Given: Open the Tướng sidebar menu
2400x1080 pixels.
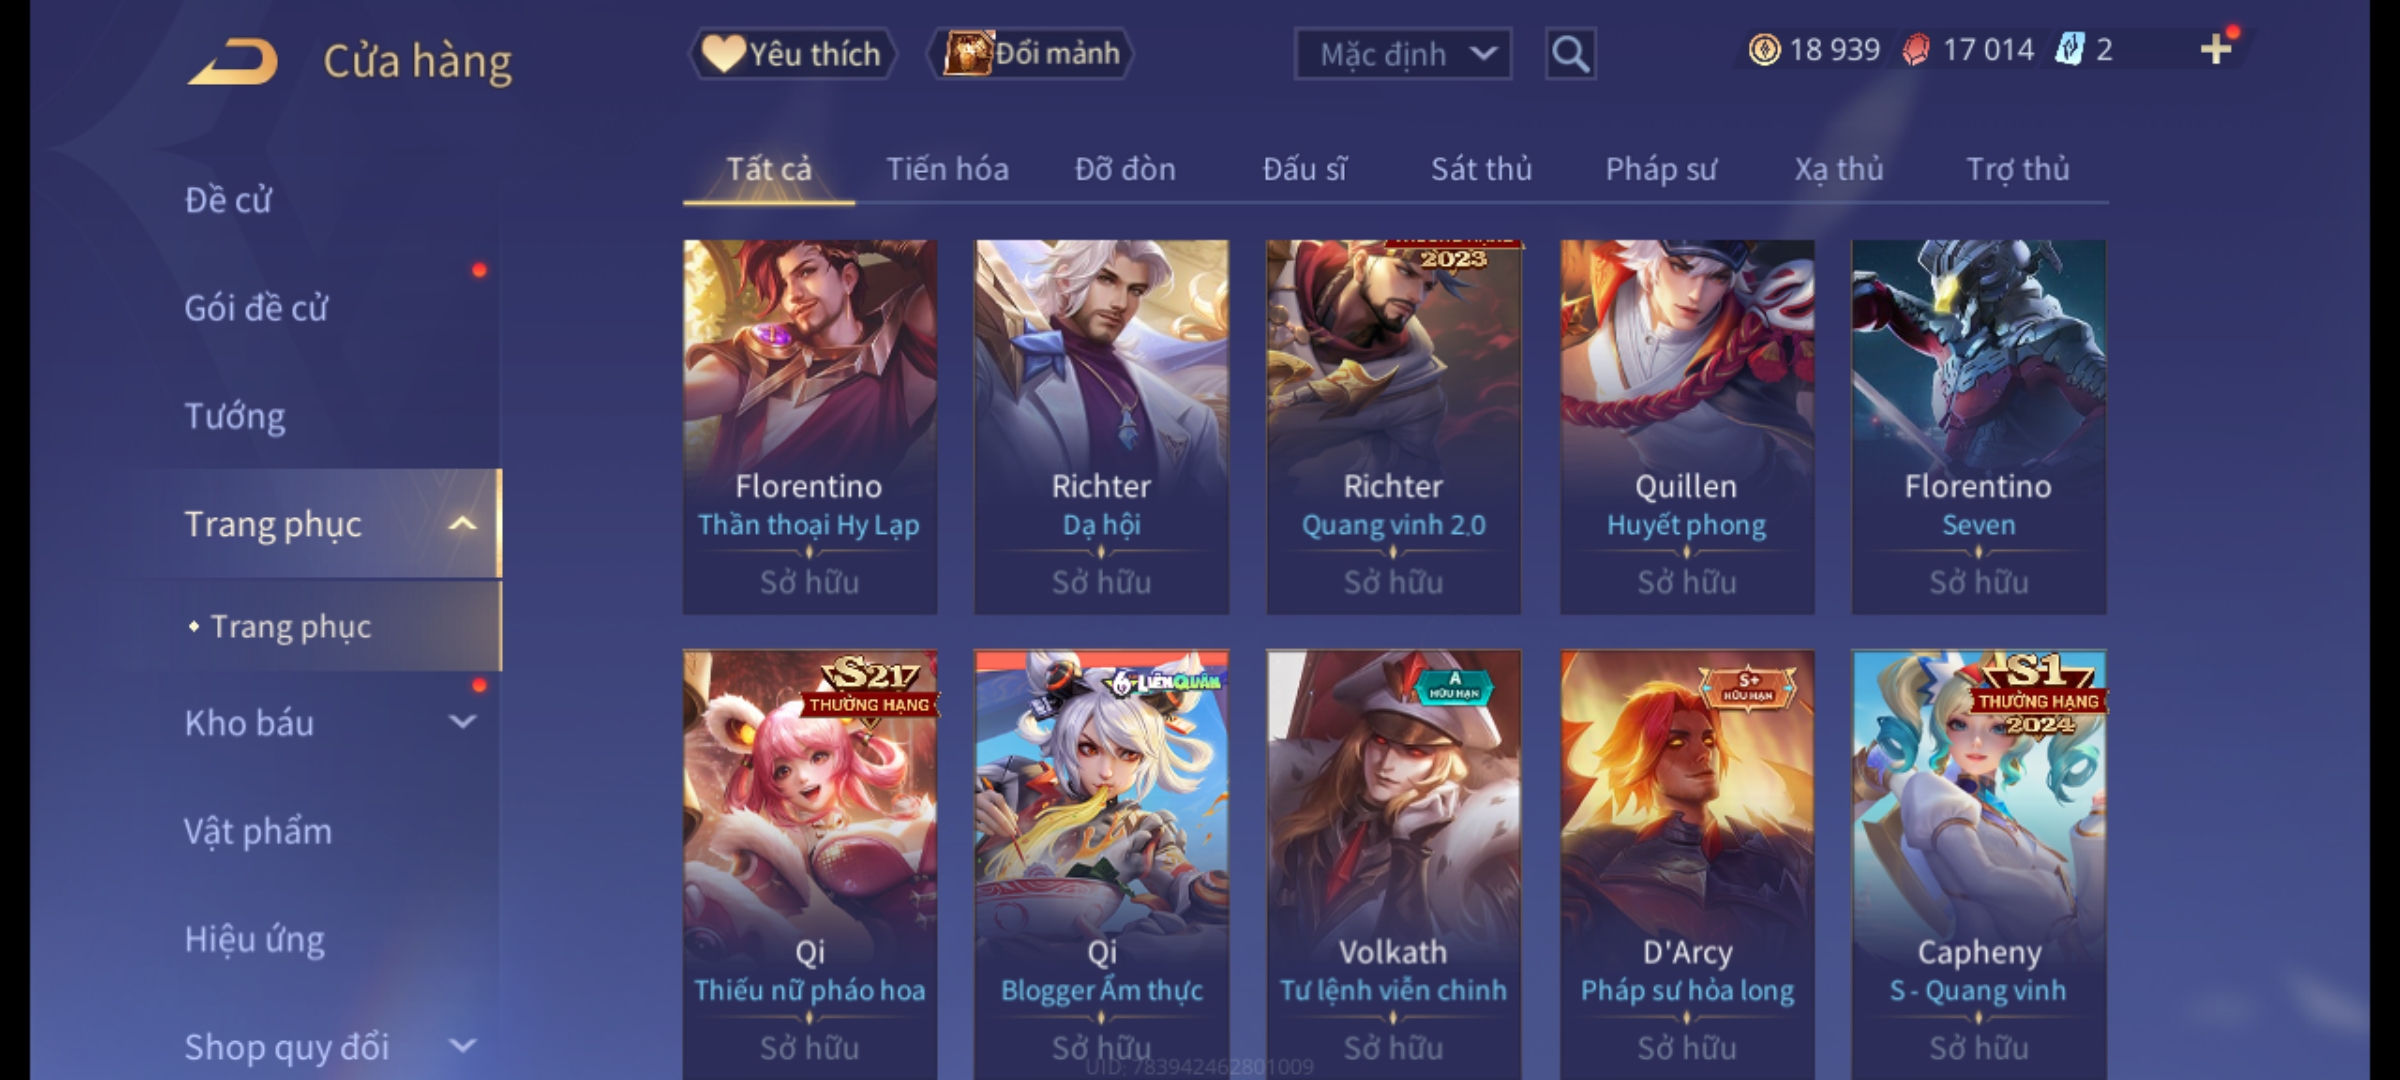Looking at the screenshot, I should [x=235, y=415].
